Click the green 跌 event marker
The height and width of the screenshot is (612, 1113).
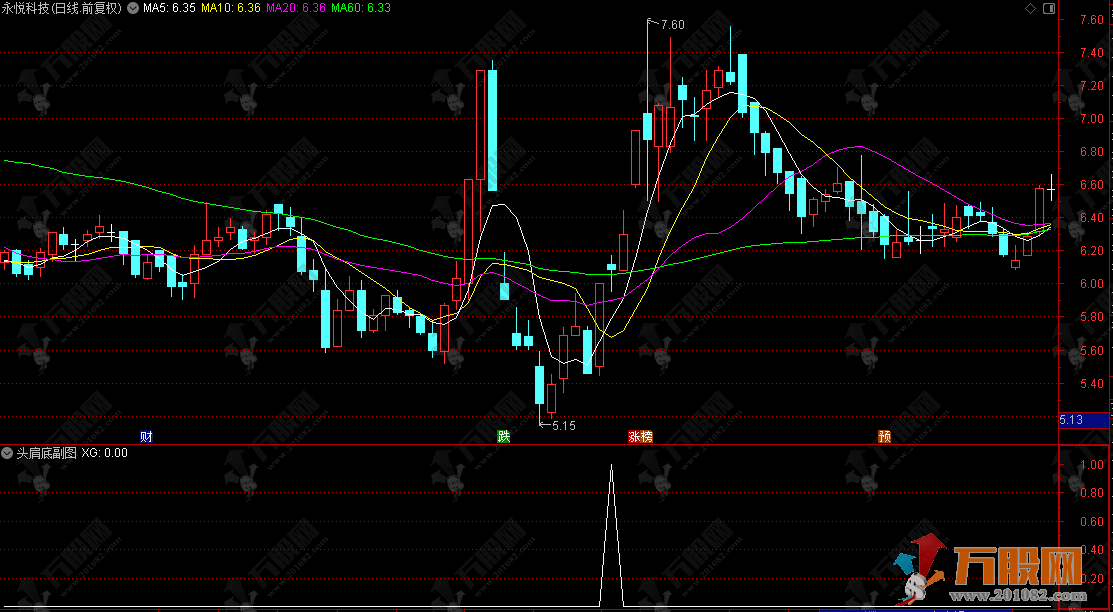pyautogui.click(x=504, y=436)
